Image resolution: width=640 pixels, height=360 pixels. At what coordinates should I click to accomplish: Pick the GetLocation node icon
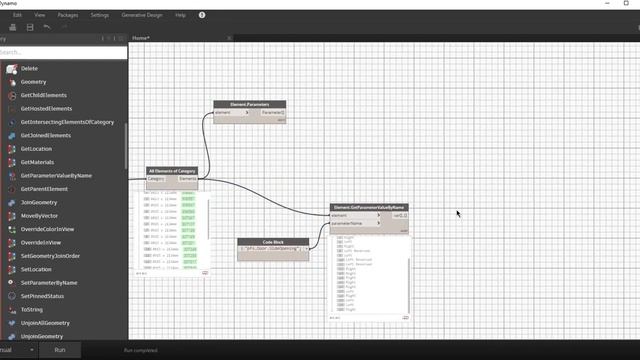11,149
